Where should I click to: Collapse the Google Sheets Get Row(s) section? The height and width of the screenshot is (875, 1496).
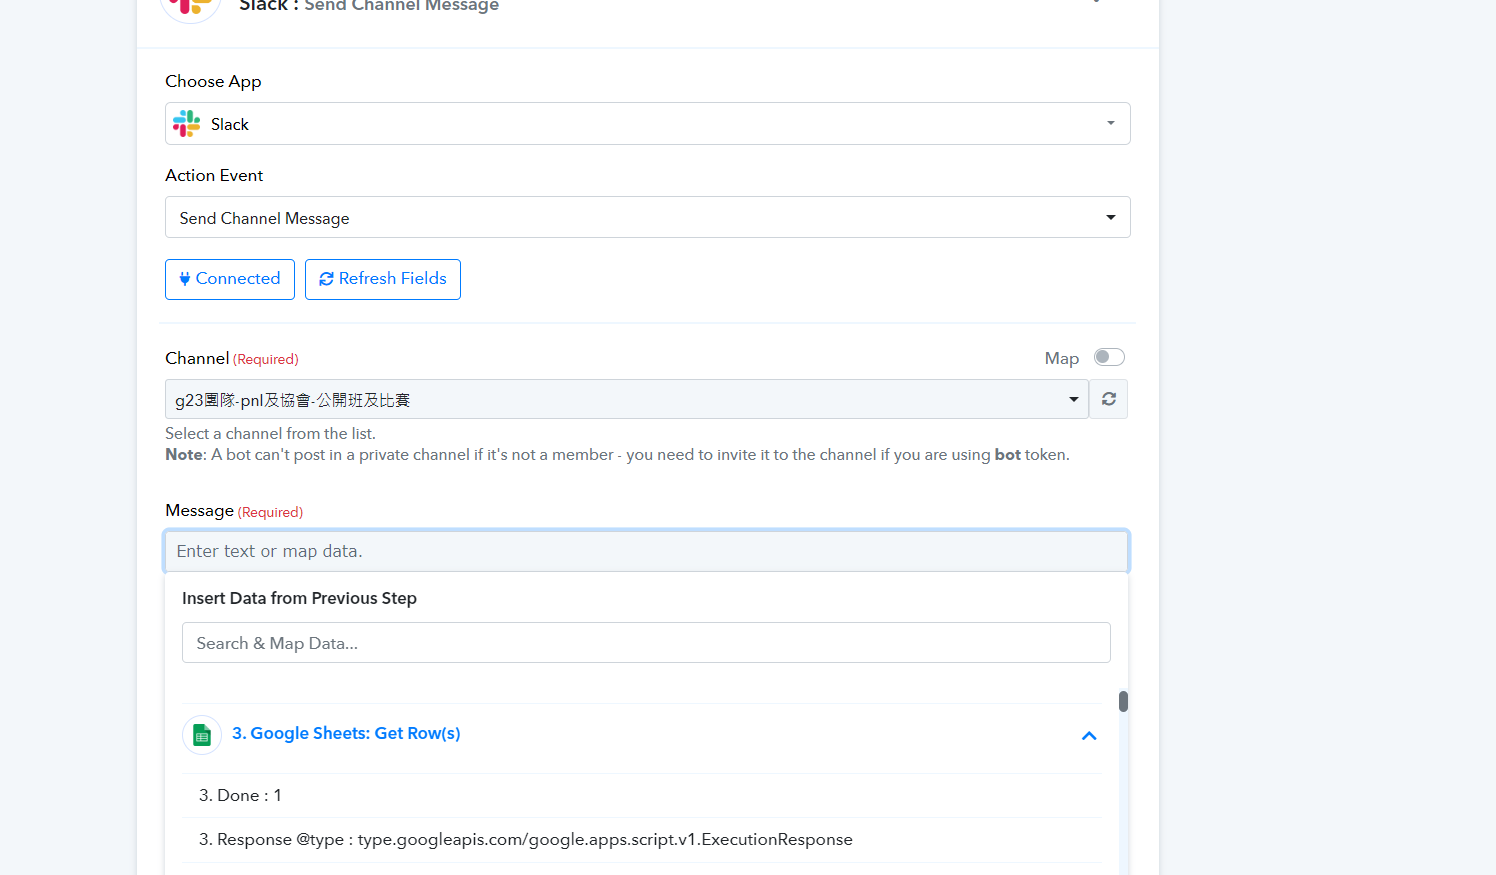[1089, 736]
